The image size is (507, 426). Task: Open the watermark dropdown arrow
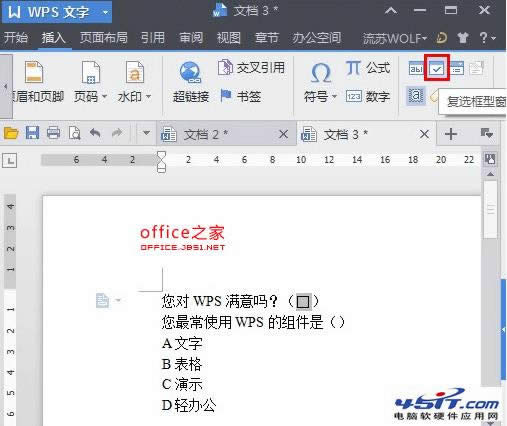click(x=149, y=97)
